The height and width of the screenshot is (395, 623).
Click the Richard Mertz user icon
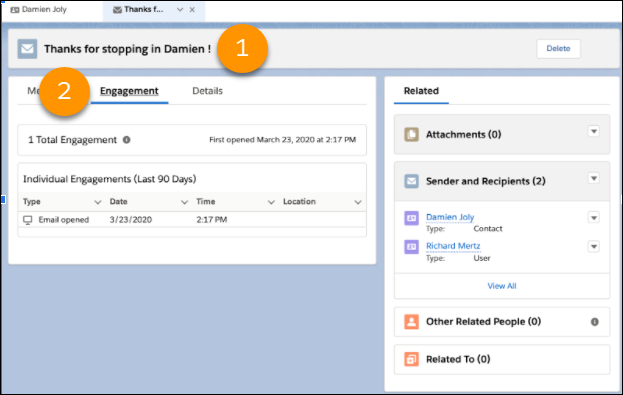(x=411, y=247)
